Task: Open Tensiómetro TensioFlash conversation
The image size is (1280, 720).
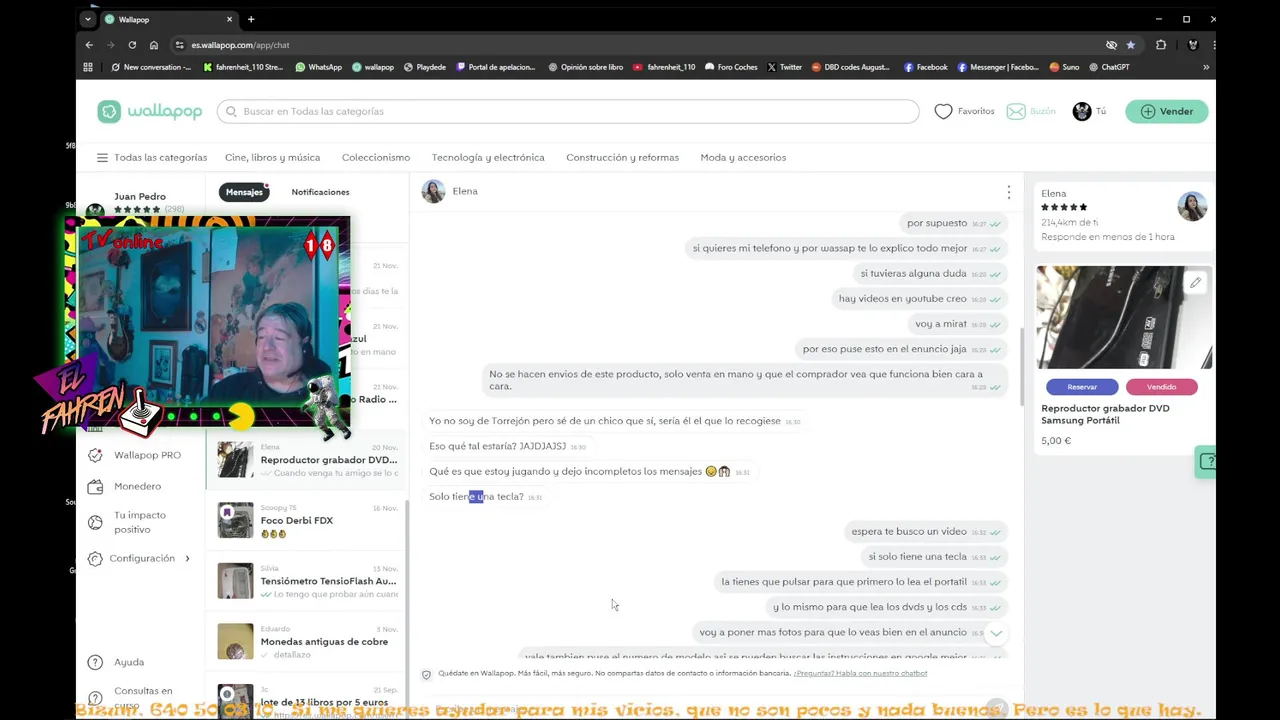Action: 307,581
